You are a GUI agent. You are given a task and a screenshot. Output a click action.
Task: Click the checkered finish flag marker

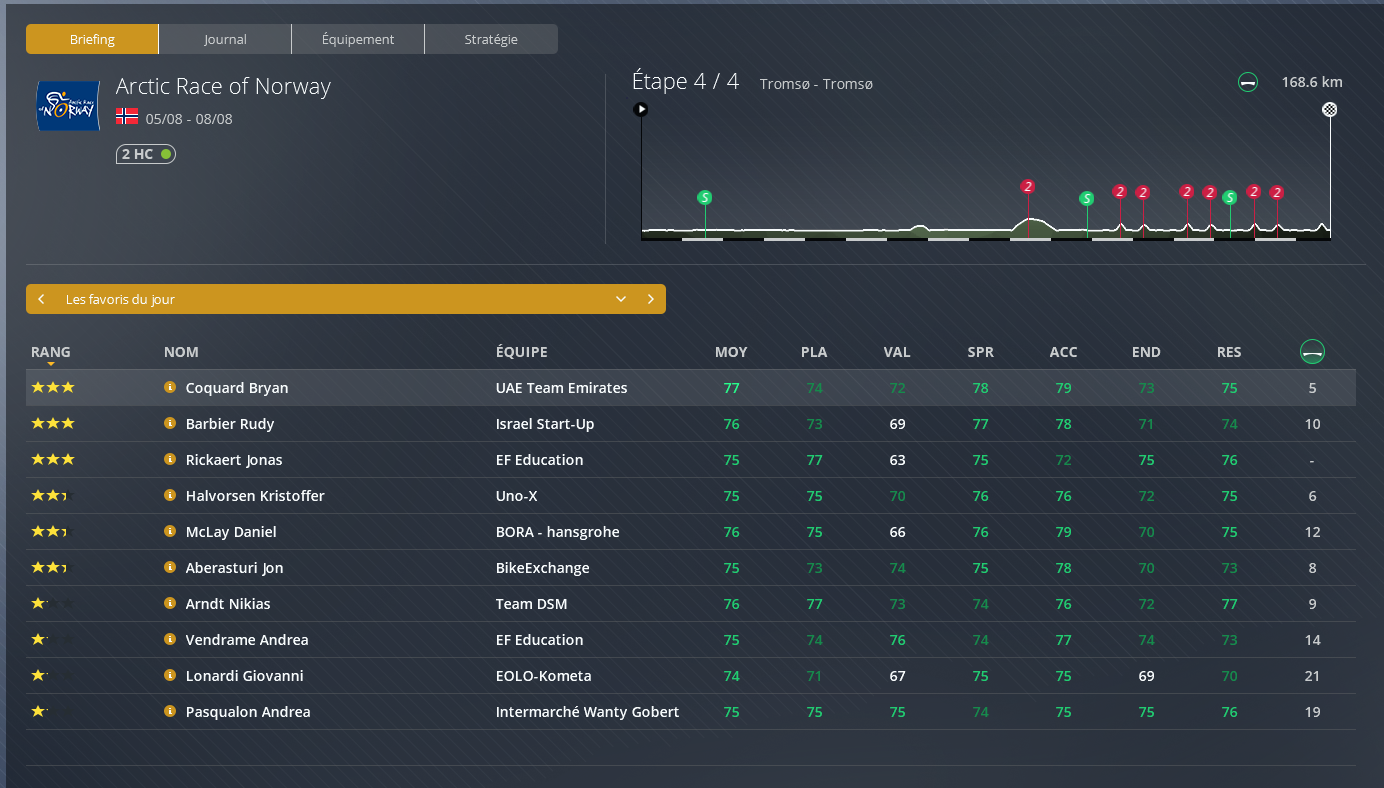1329,109
